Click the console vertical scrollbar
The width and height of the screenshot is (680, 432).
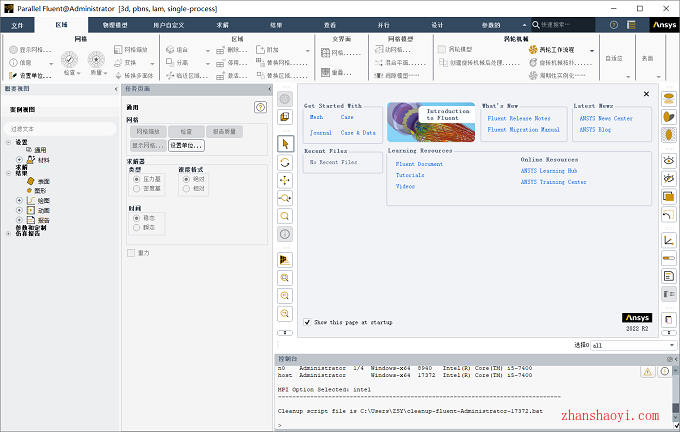click(676, 394)
